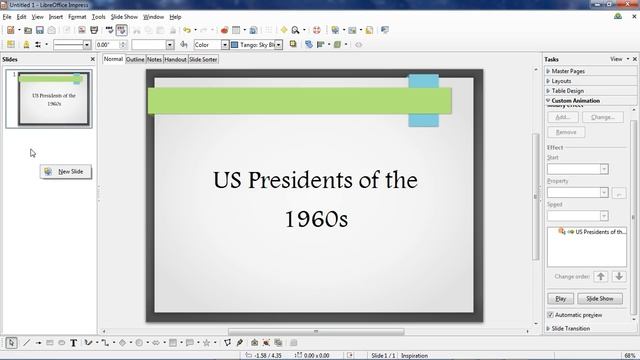The width and height of the screenshot is (640, 360).
Task: Click the Zoom magnifier icon
Action: (295, 30)
